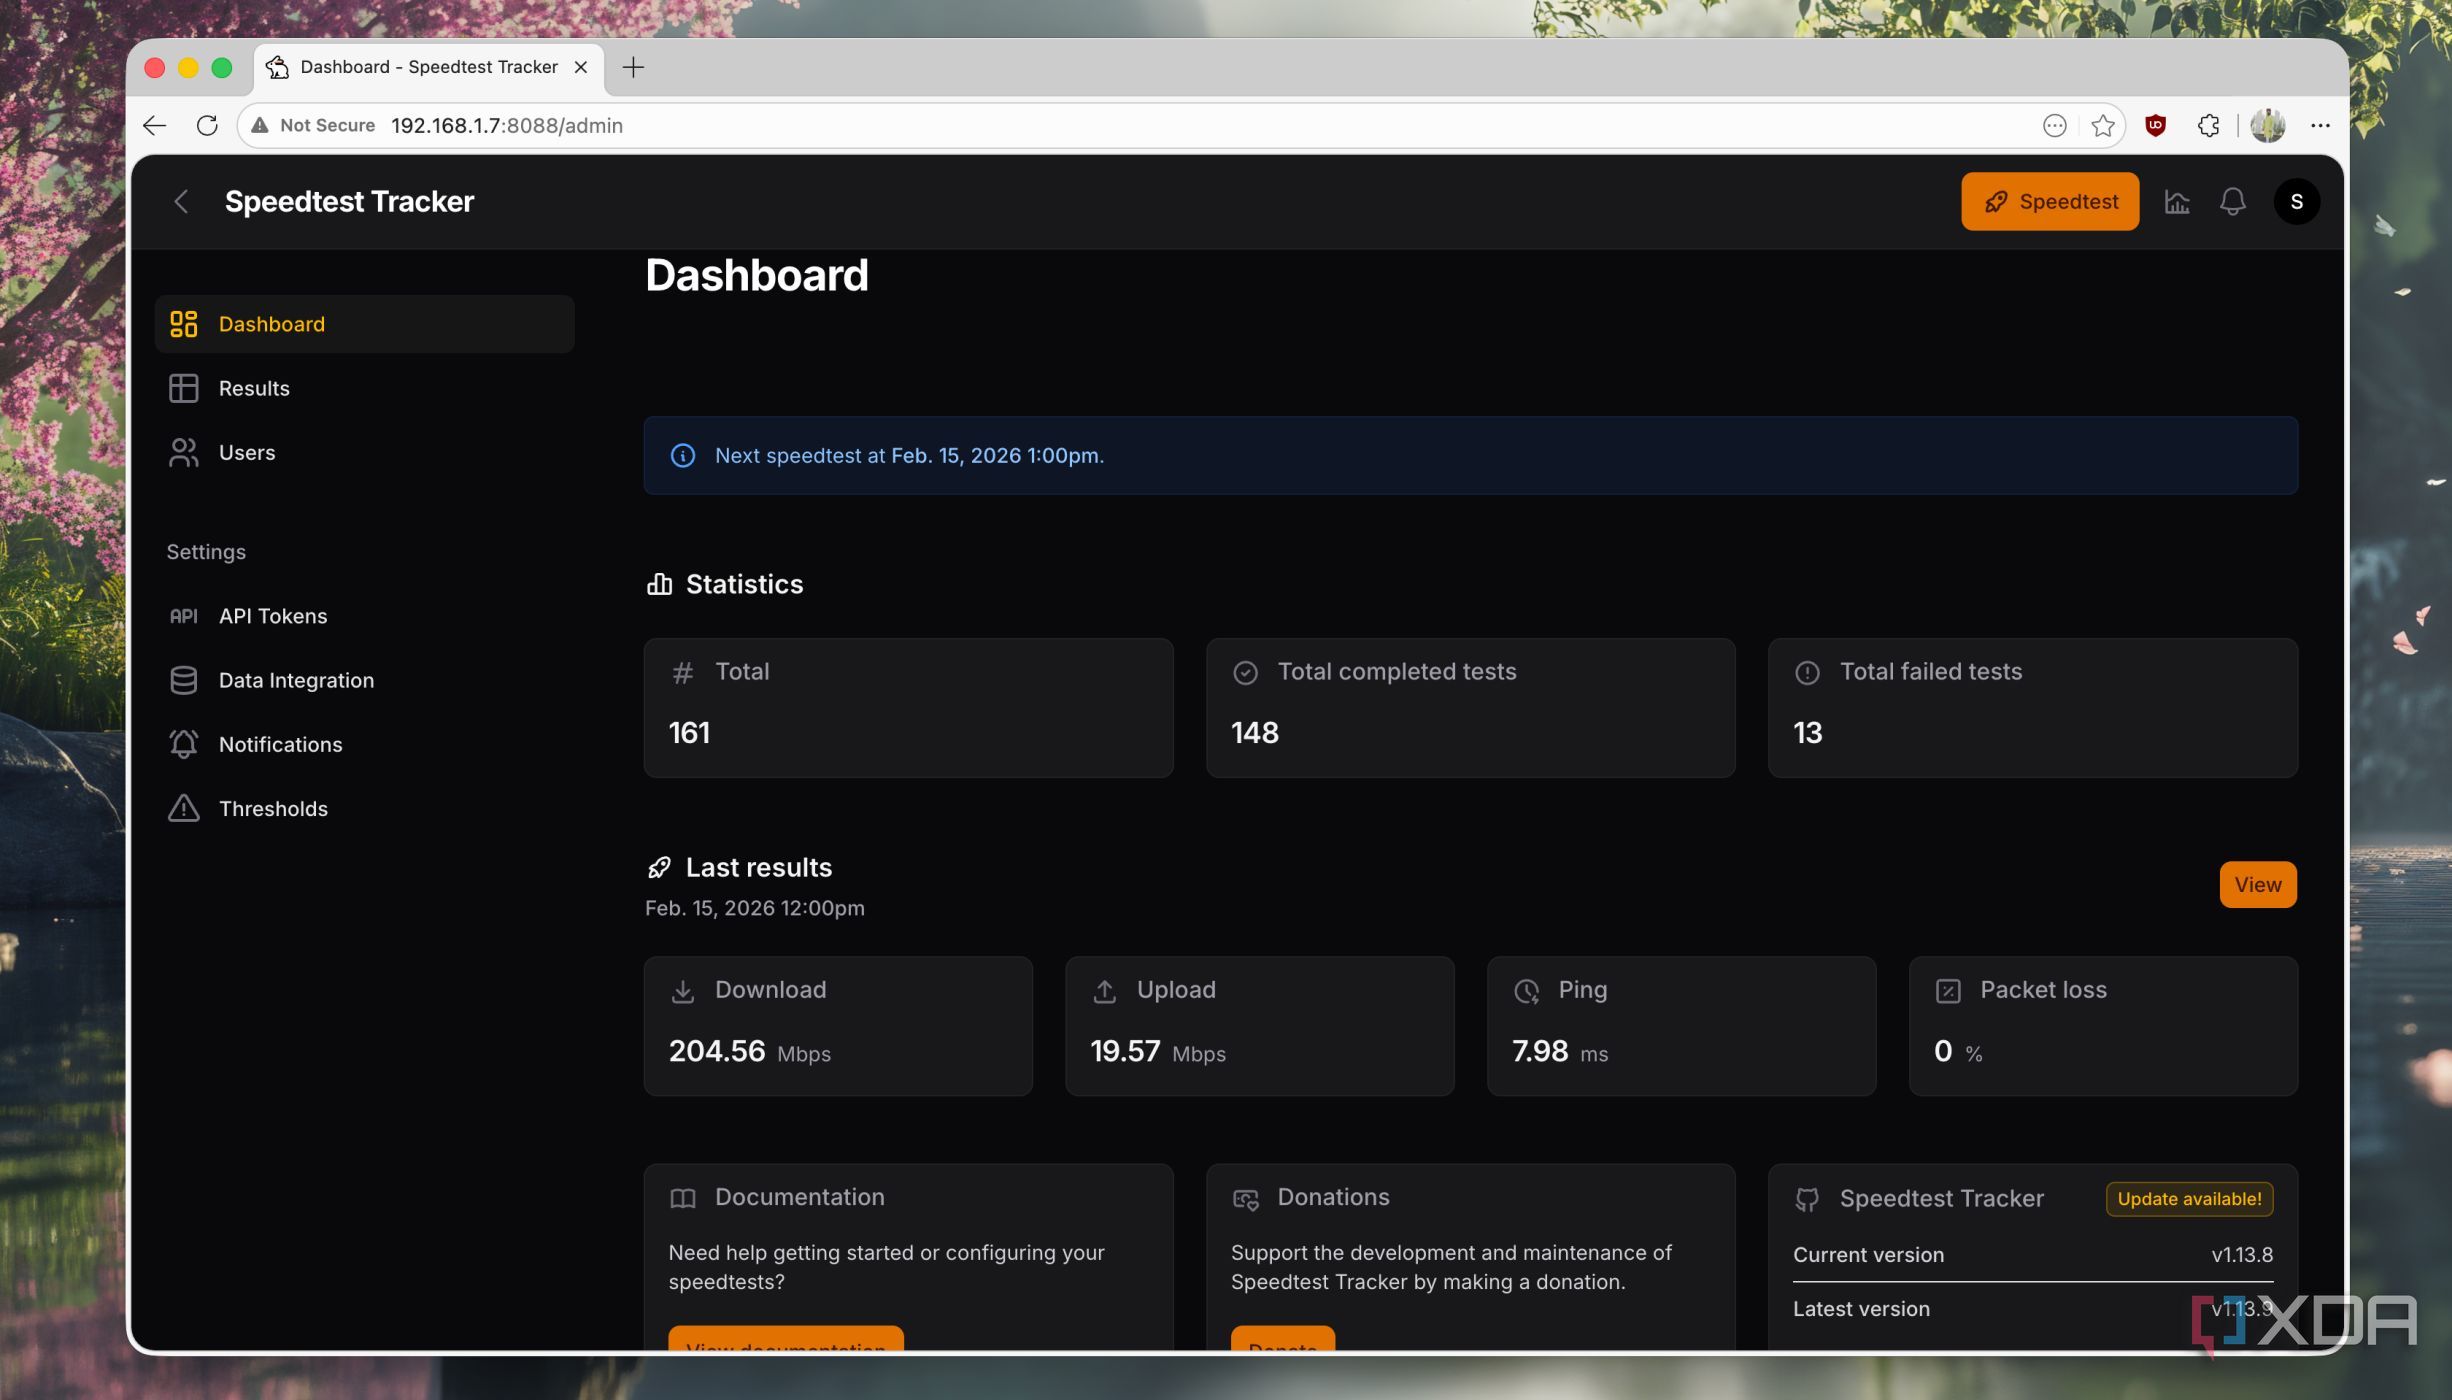
Task: Click the View button for Last results
Action: pyautogui.click(x=2258, y=885)
